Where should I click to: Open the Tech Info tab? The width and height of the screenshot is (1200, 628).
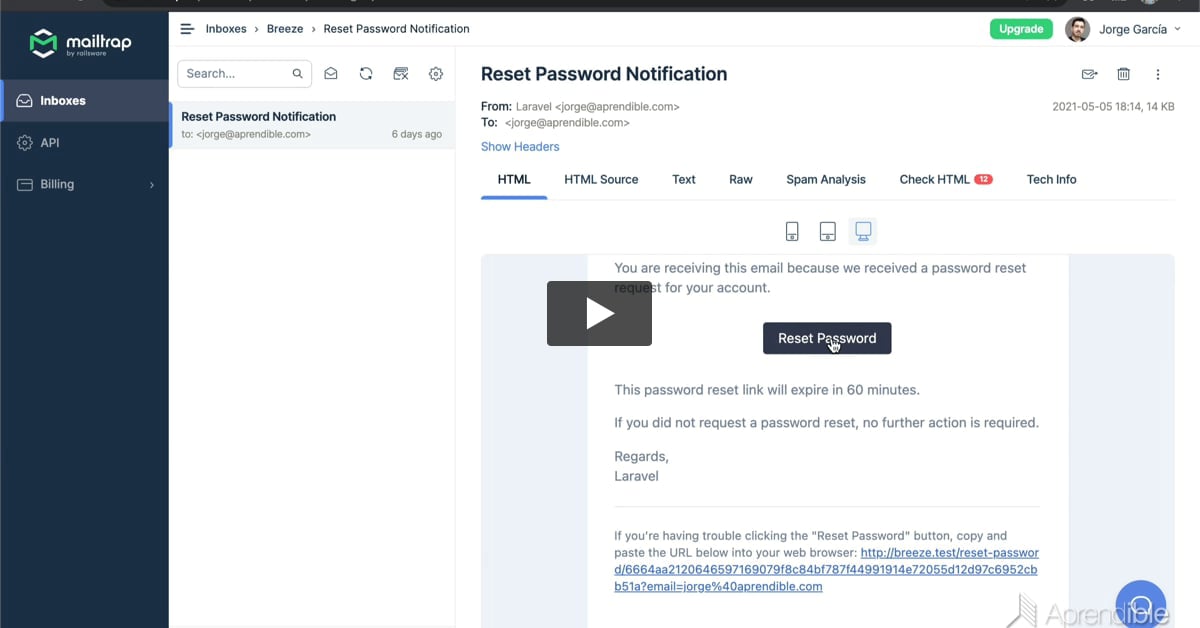click(x=1052, y=180)
